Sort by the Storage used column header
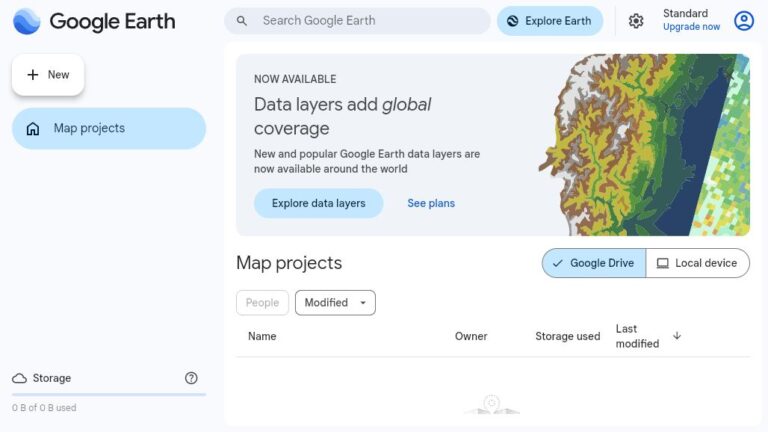Screen dimensions: 768x432 click(x=567, y=336)
